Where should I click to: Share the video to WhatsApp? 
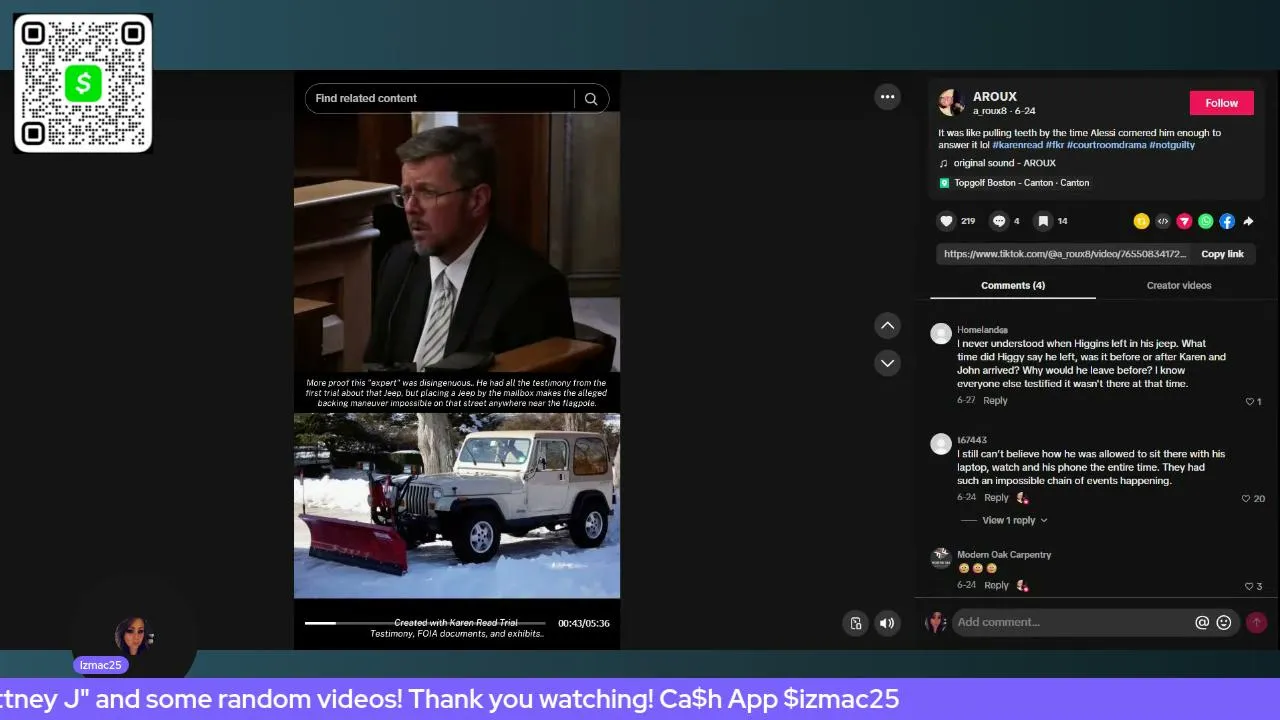pos(1205,221)
